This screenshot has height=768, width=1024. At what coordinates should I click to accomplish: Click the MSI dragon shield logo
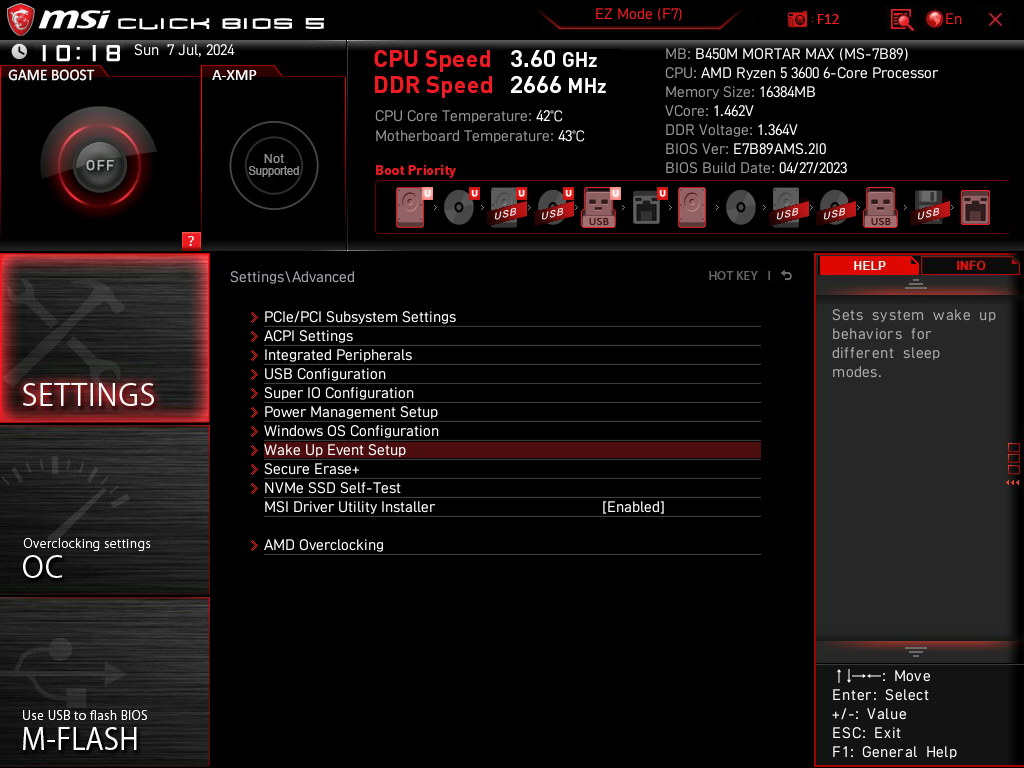click(x=20, y=20)
